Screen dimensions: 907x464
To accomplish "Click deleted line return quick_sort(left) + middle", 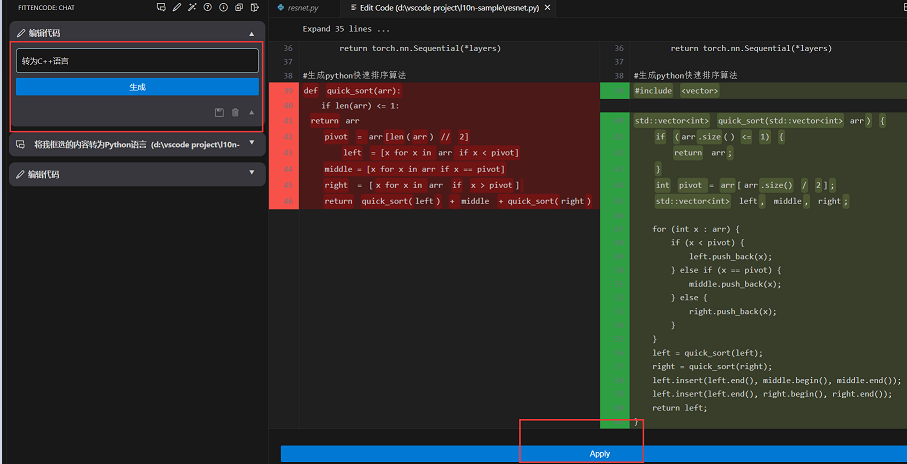I will (458, 201).
